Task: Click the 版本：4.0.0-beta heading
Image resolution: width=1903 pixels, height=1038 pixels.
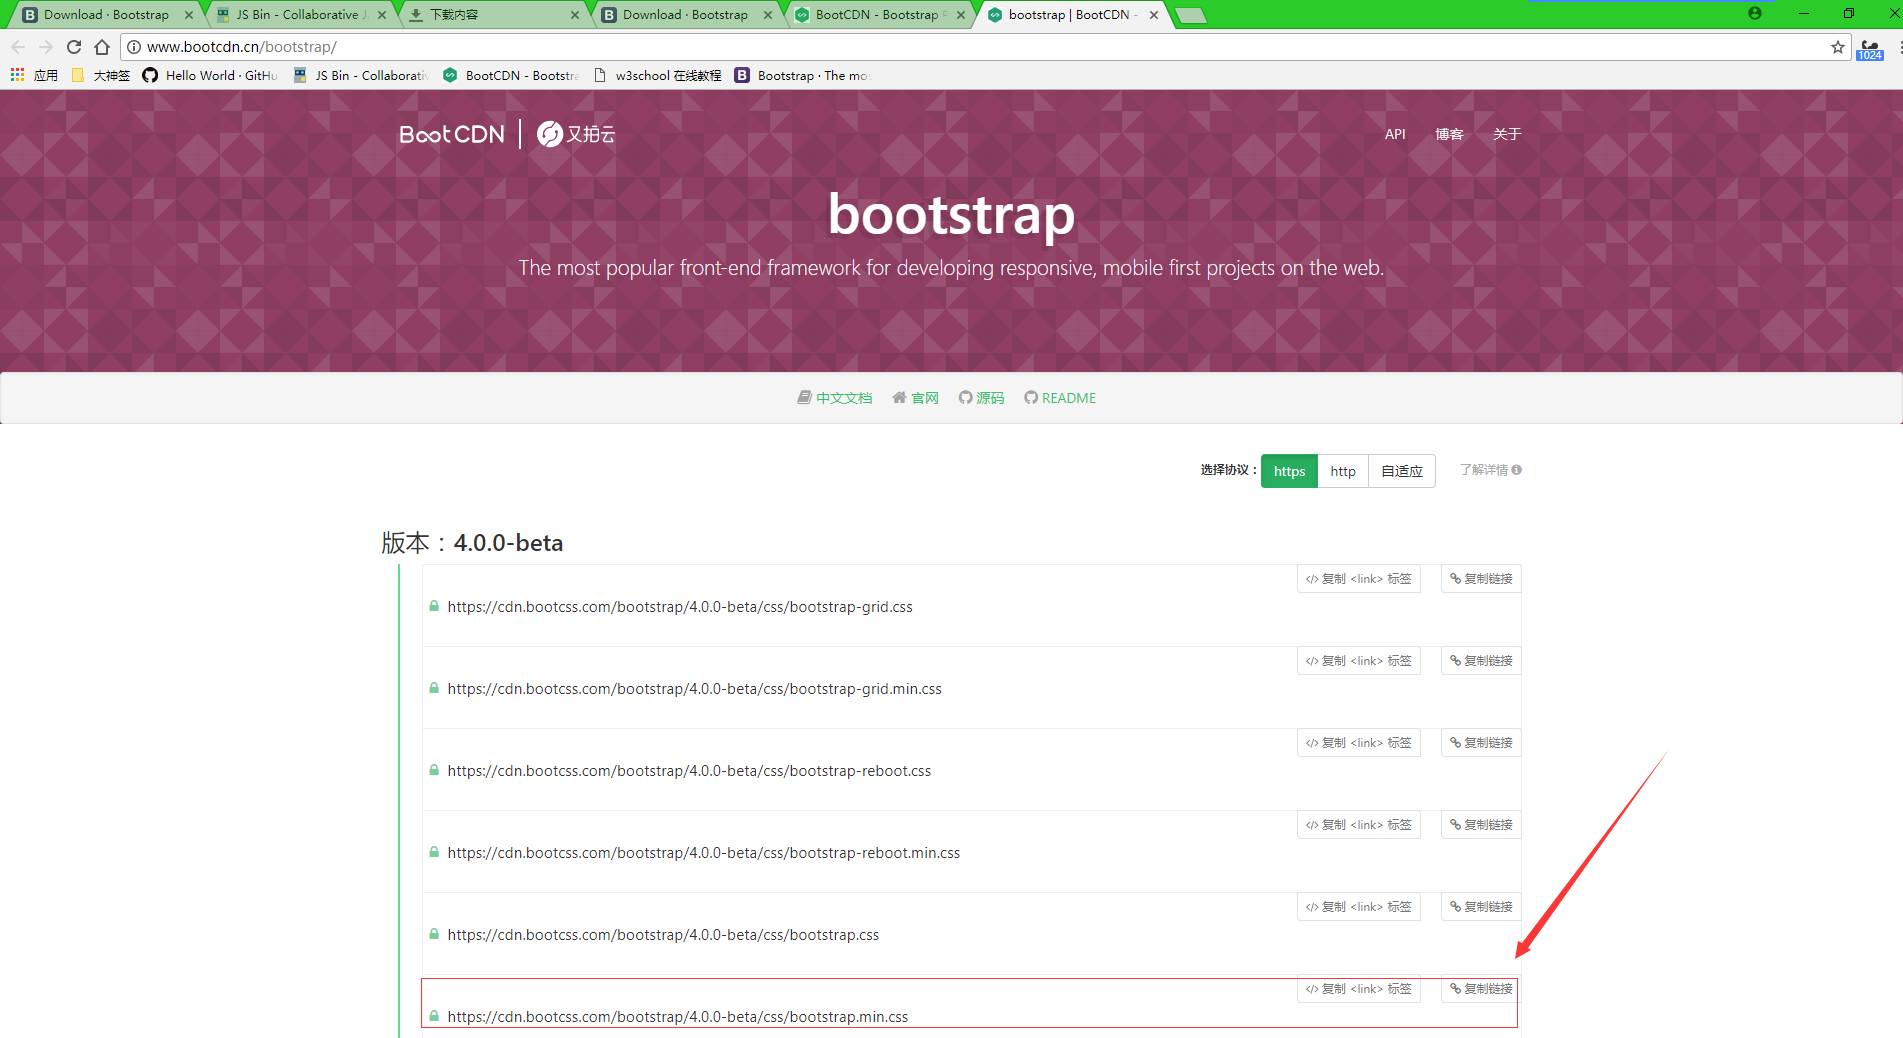Action: coord(472,543)
